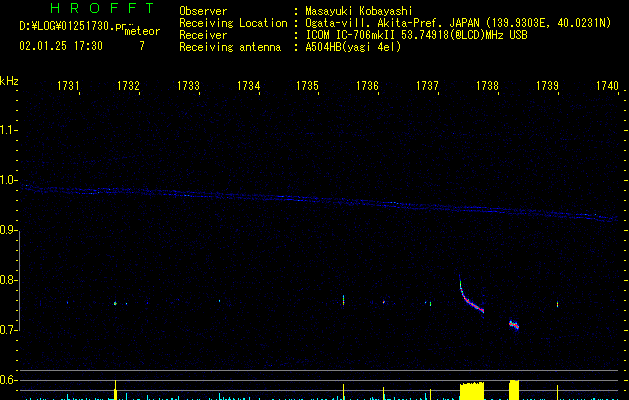This screenshot has height=400, width=629.
Task: Click the 1.1 kHz frequency axis label
Action: [7, 130]
